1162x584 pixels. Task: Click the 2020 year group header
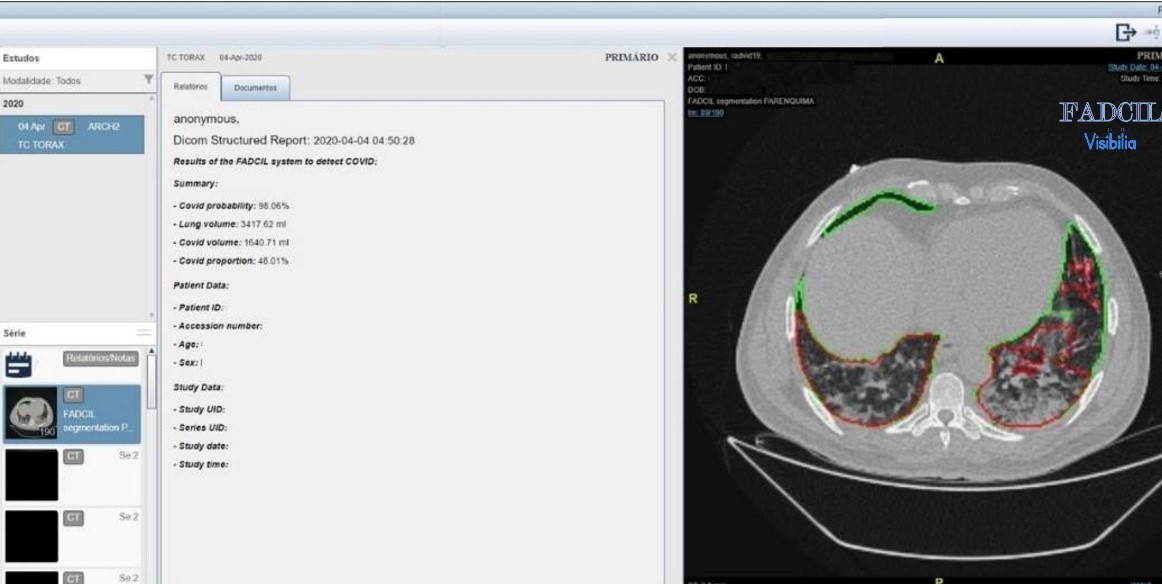click(72, 104)
